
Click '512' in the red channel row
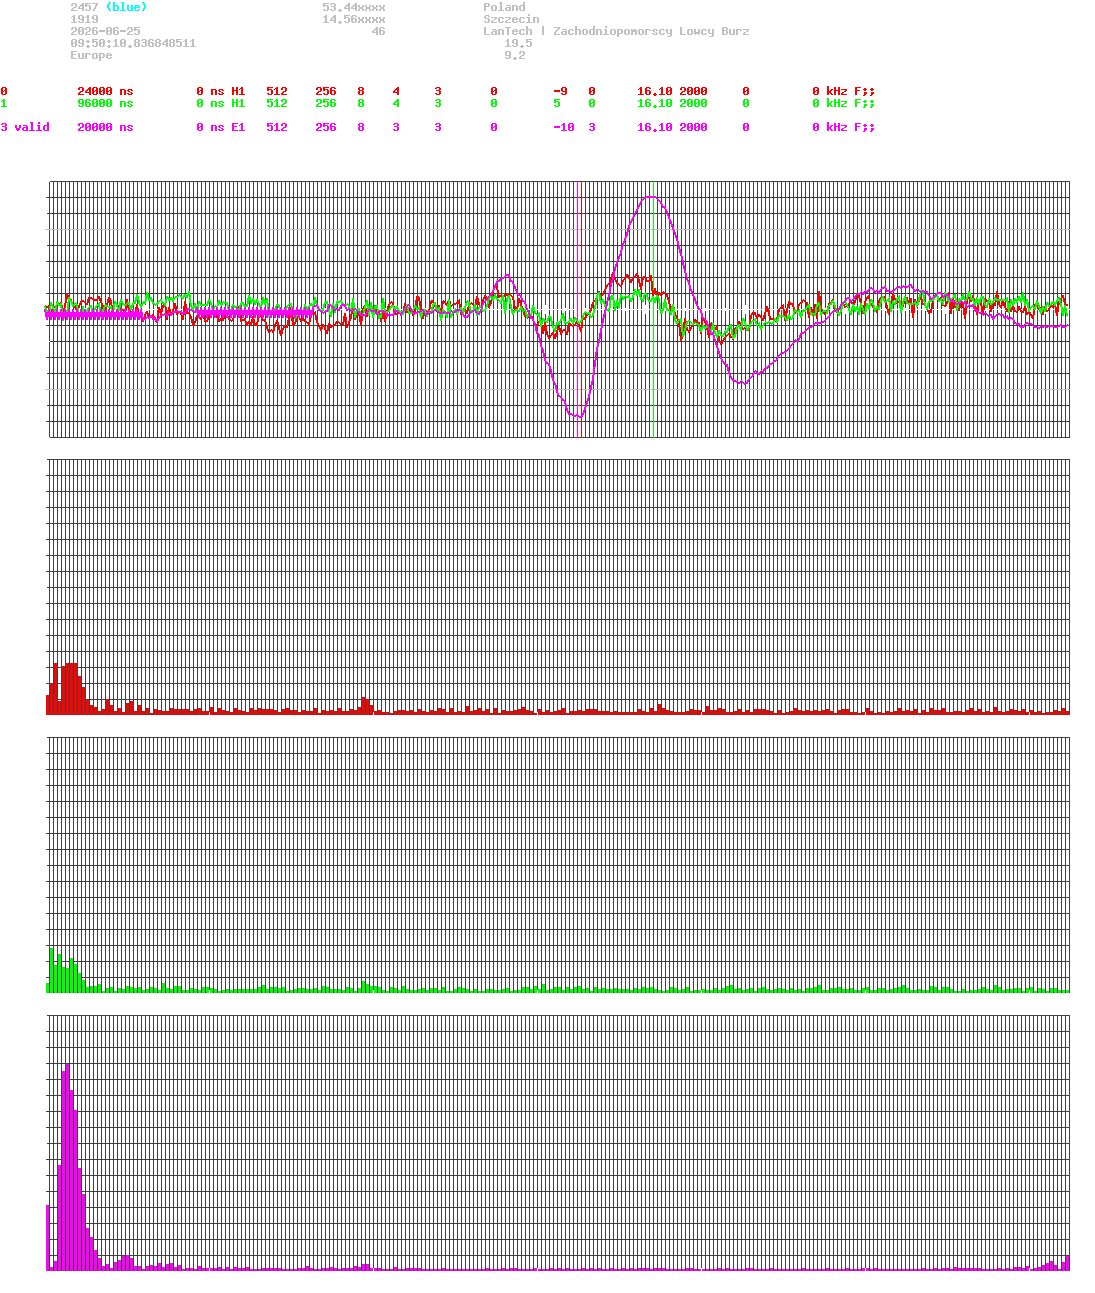(277, 91)
